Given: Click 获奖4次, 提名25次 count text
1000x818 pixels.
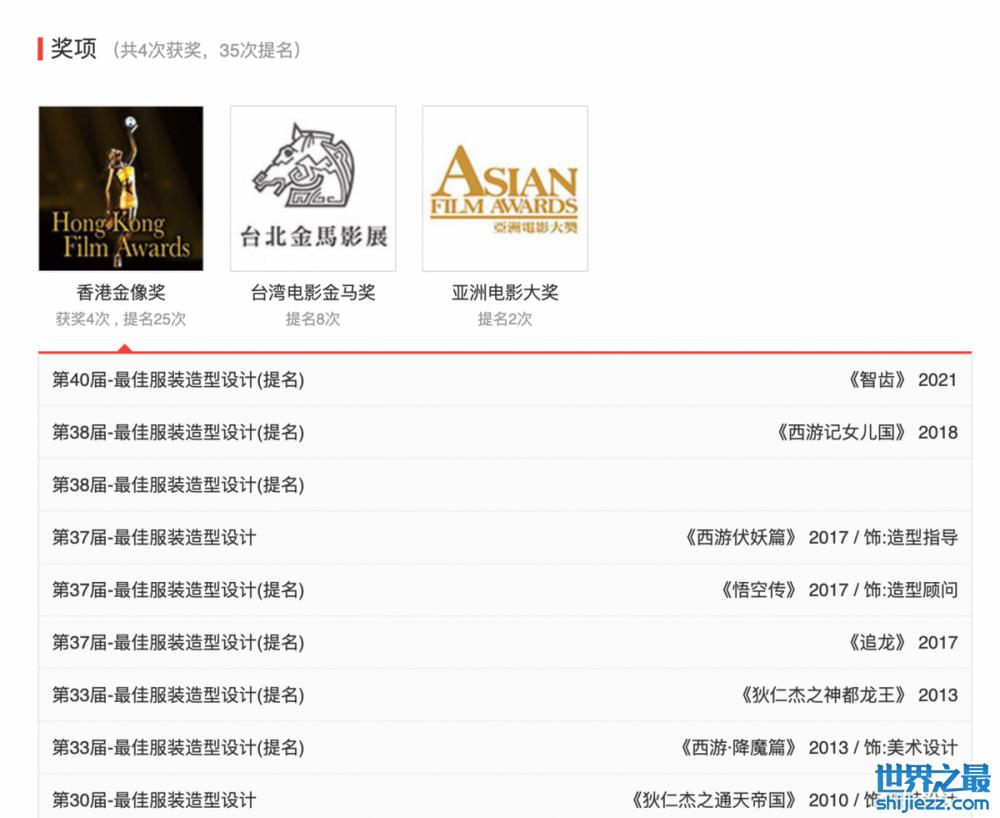Looking at the screenshot, I should pyautogui.click(x=121, y=320).
